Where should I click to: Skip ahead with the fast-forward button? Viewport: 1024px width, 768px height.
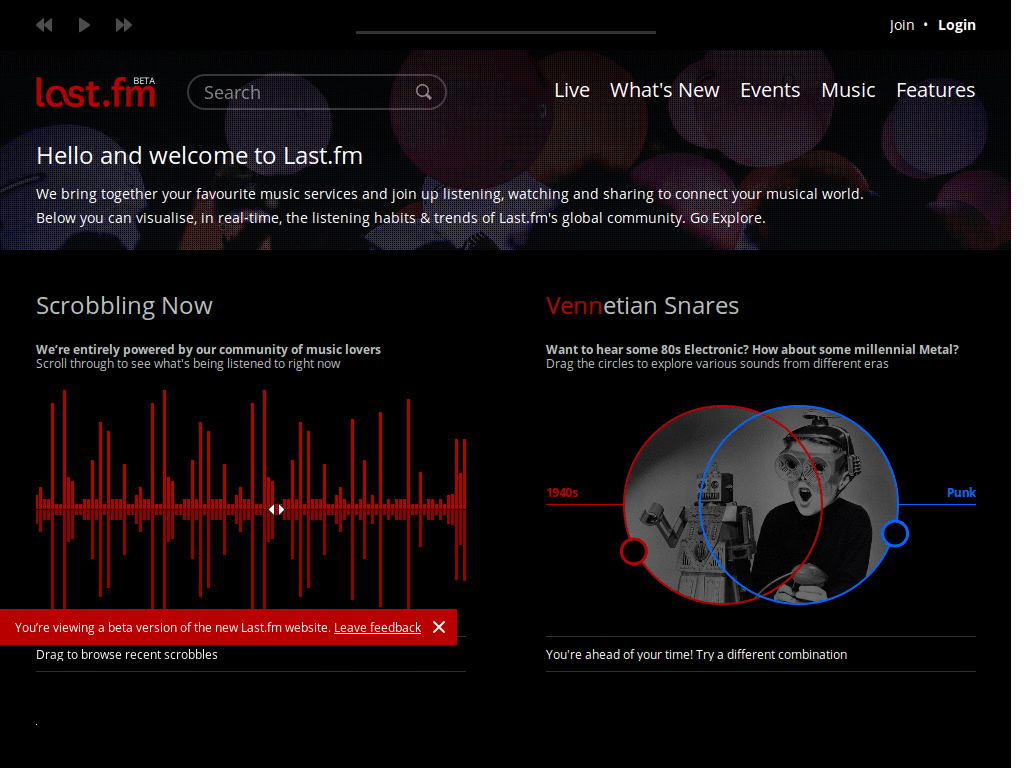point(123,25)
